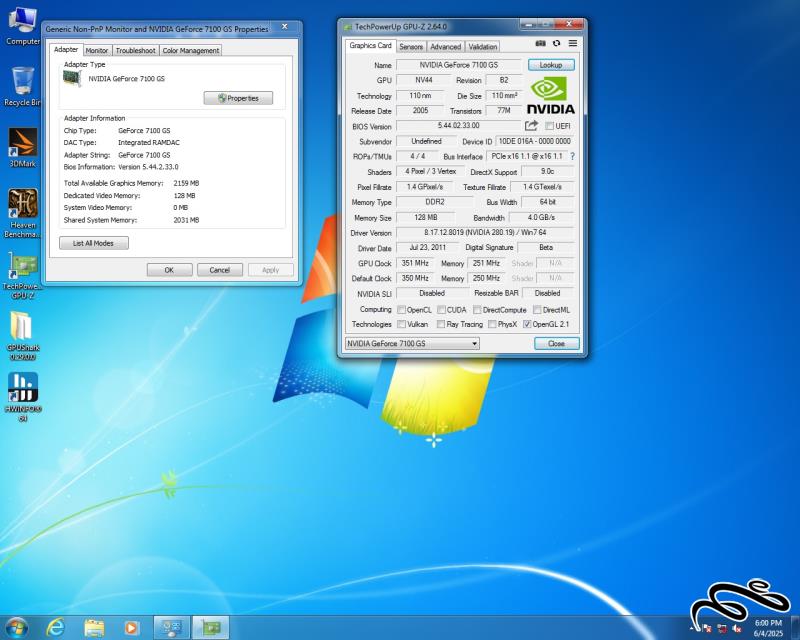
Task: Click the adapter card icon beside NVIDIA GeForce 7100 GS
Action: 72,79
